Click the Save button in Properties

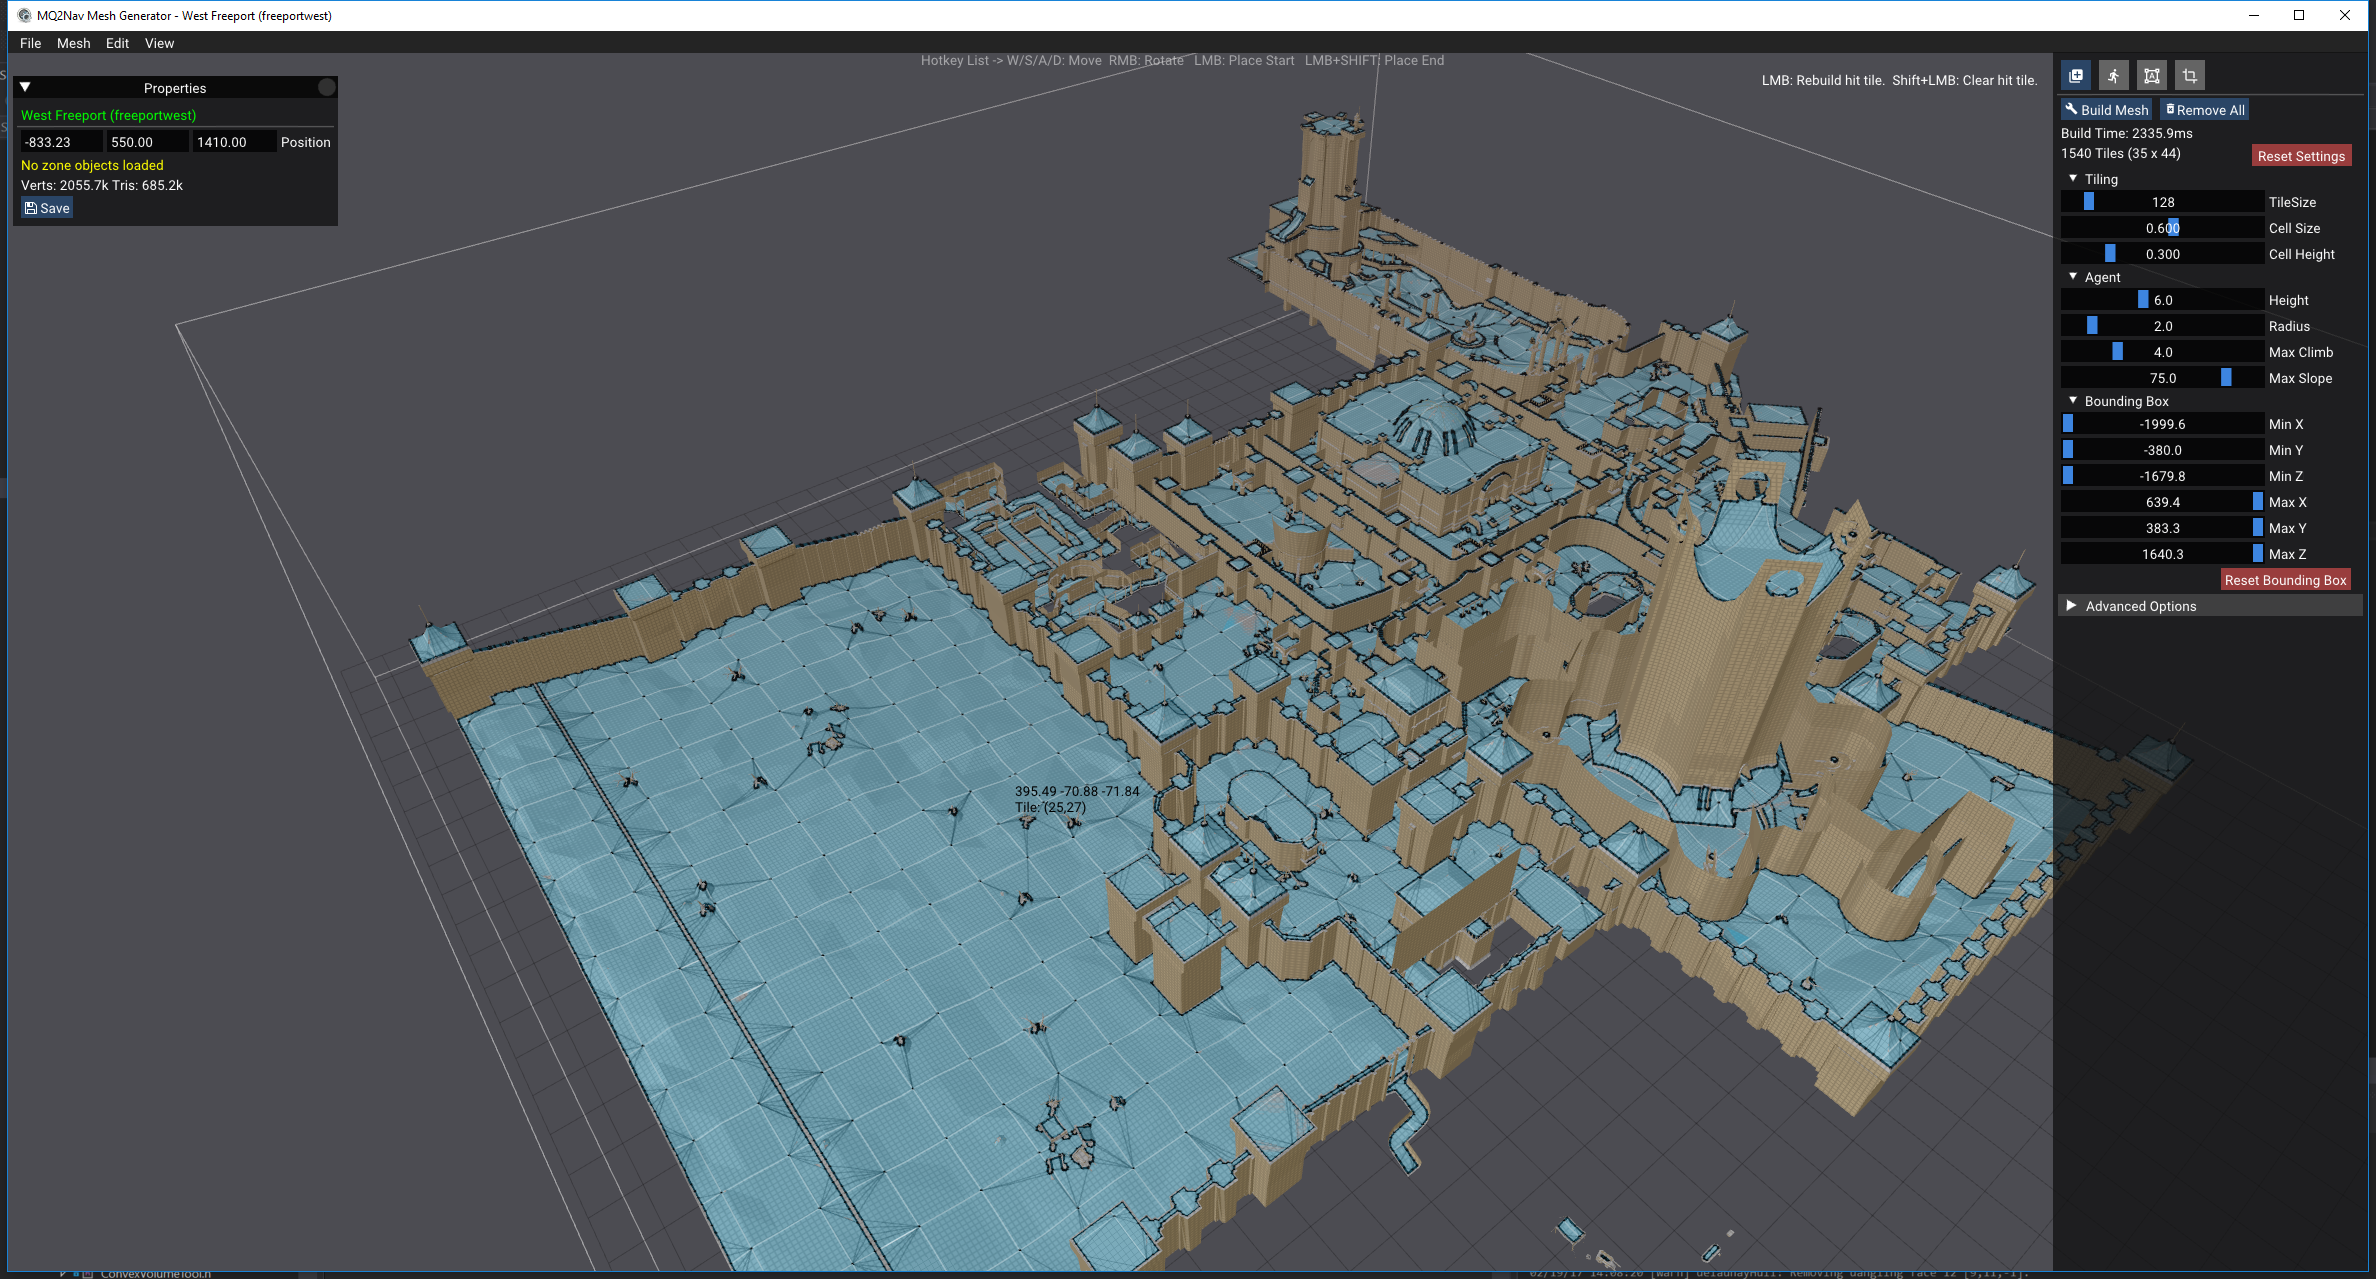tap(47, 208)
